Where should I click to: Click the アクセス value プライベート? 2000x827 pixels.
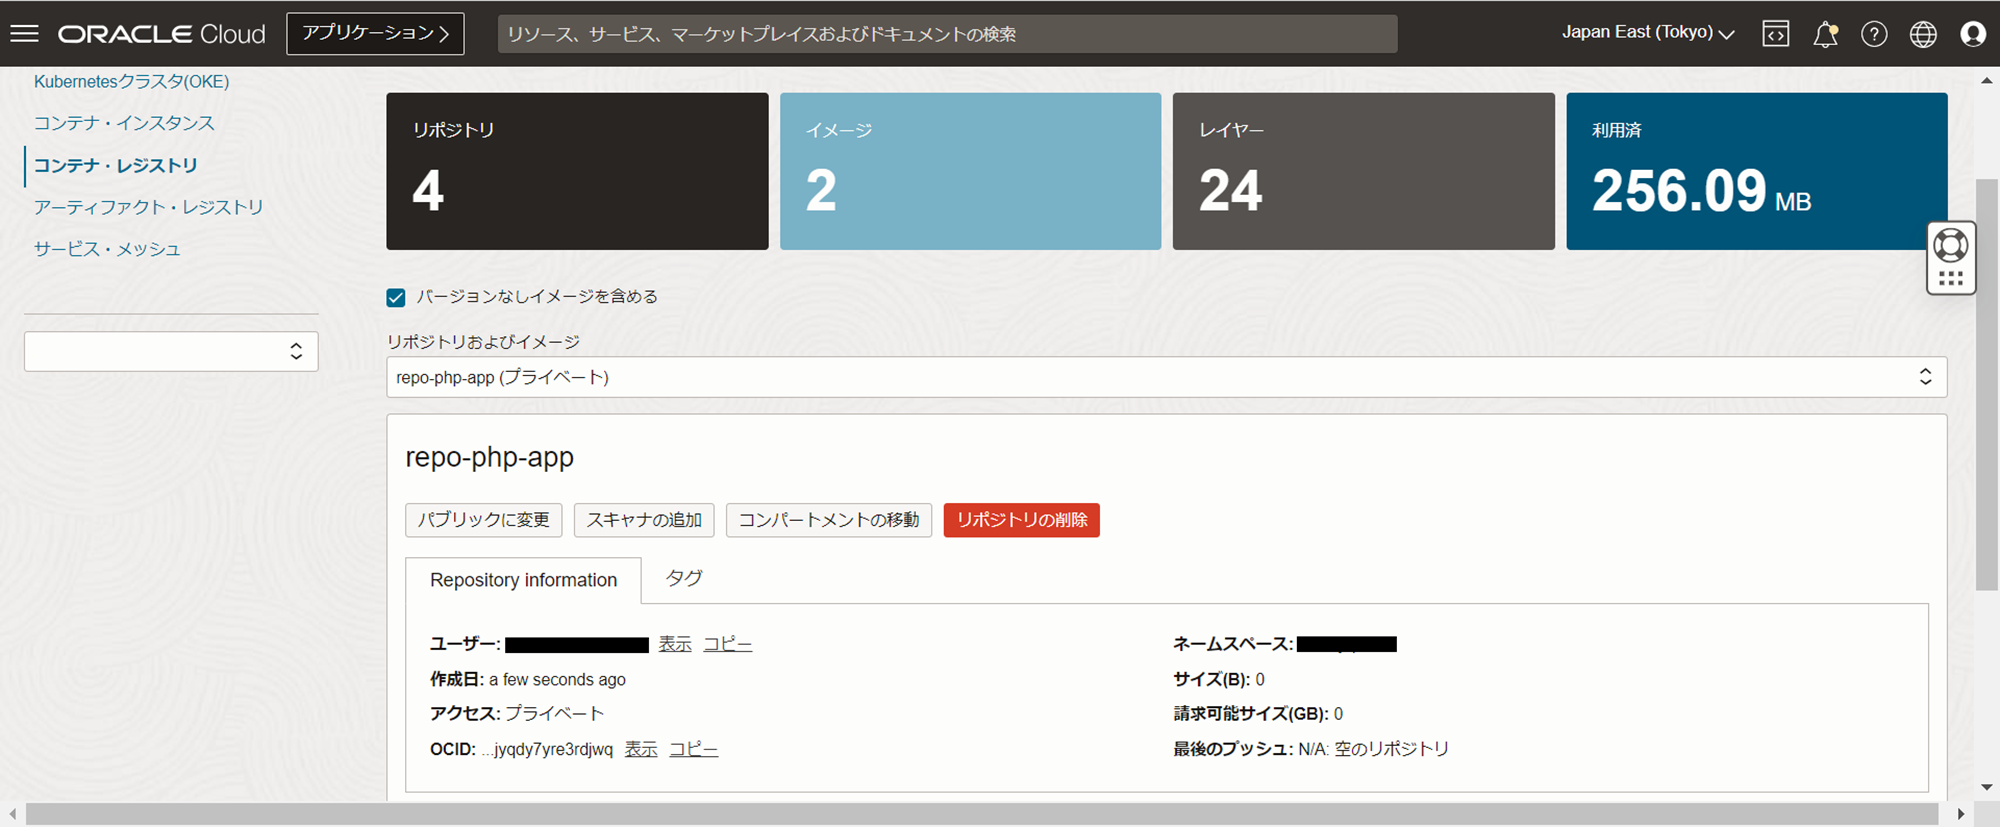tap(554, 713)
